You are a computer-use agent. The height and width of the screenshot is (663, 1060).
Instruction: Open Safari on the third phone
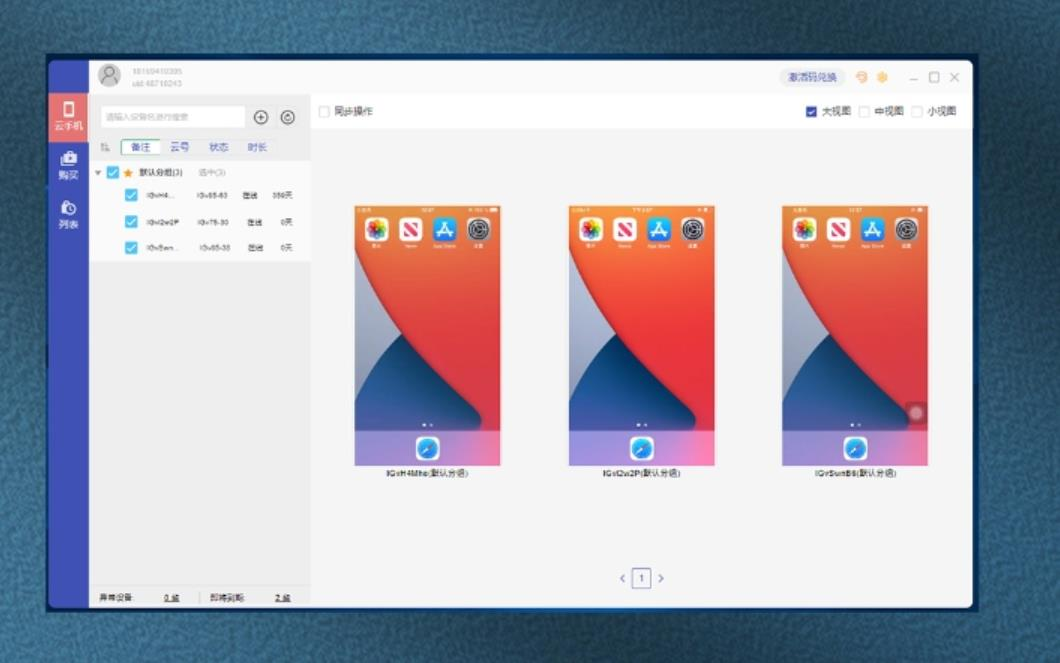(x=855, y=448)
